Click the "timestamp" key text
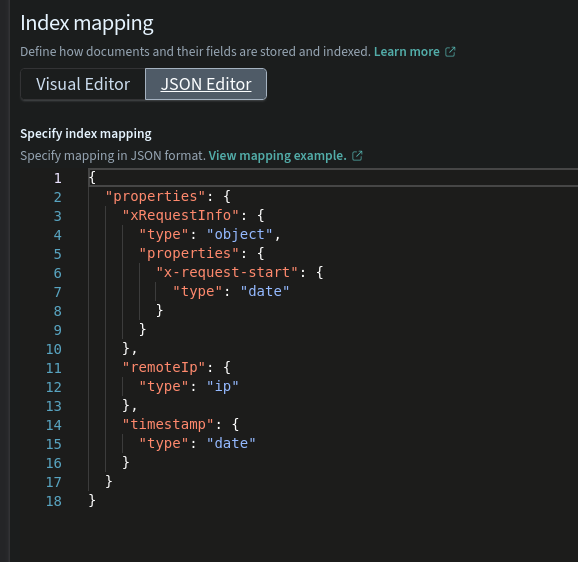 click(168, 424)
